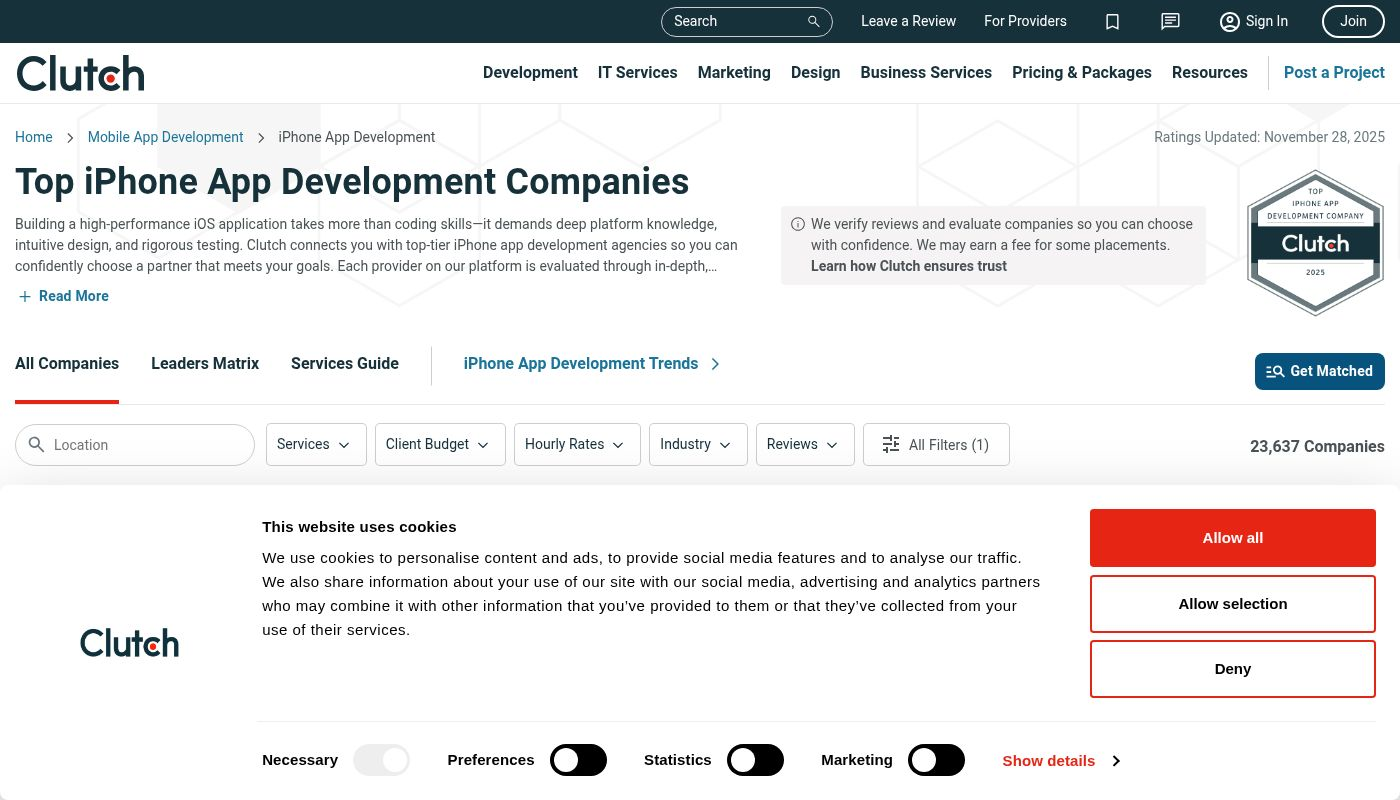Turn on the Statistics cookie toggle

(x=755, y=760)
